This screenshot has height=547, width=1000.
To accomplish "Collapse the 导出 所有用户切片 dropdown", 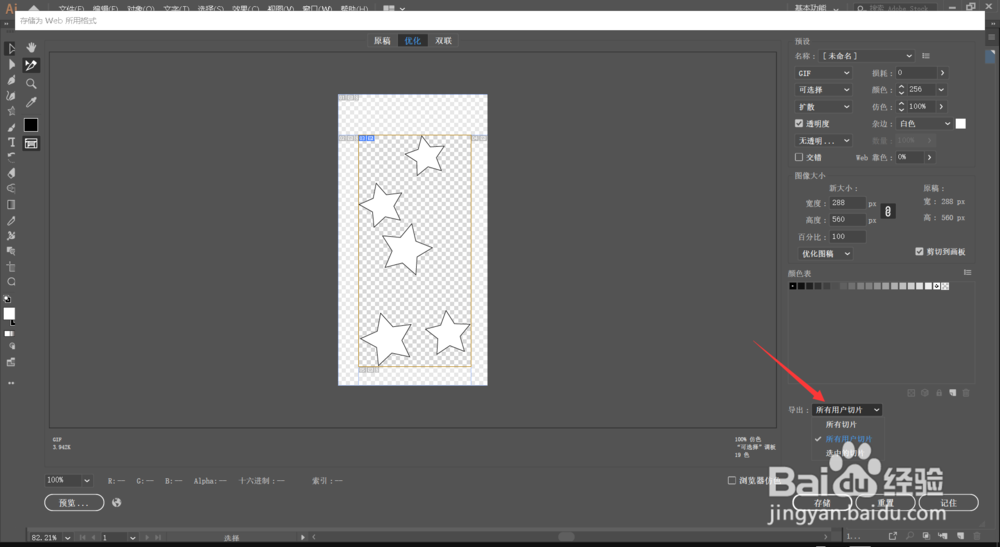I will point(847,410).
